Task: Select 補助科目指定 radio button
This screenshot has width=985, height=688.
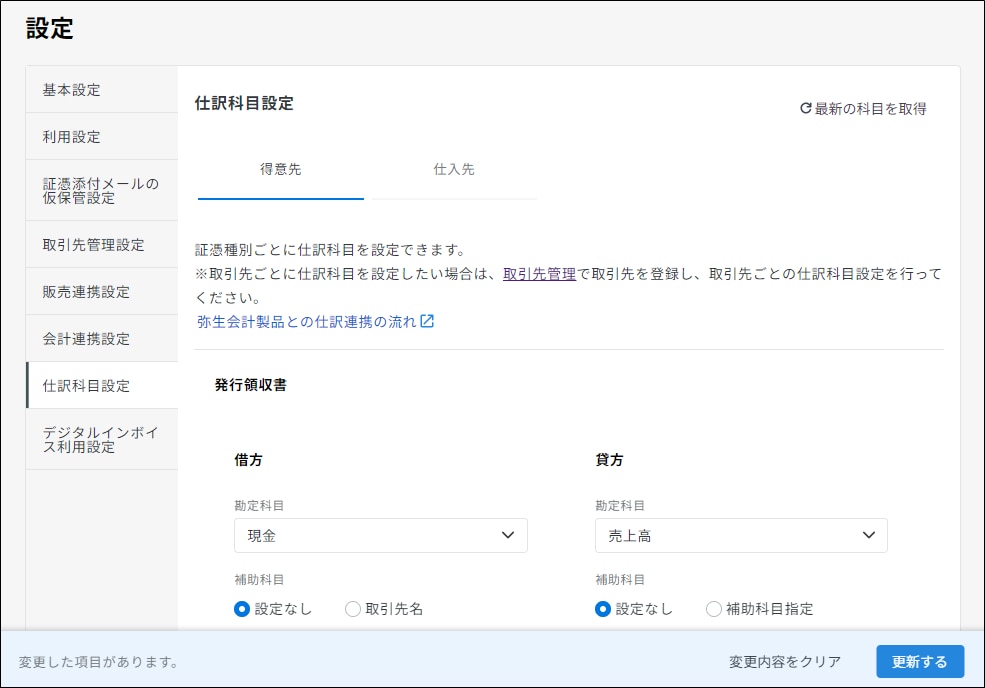Action: pos(714,609)
